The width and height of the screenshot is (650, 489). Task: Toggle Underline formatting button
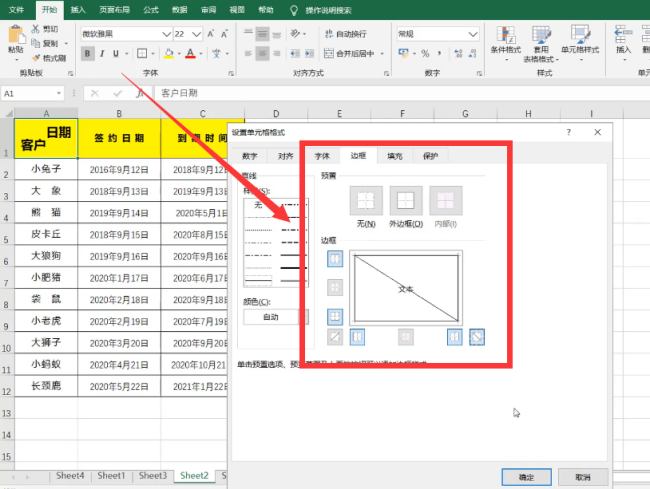[x=116, y=53]
